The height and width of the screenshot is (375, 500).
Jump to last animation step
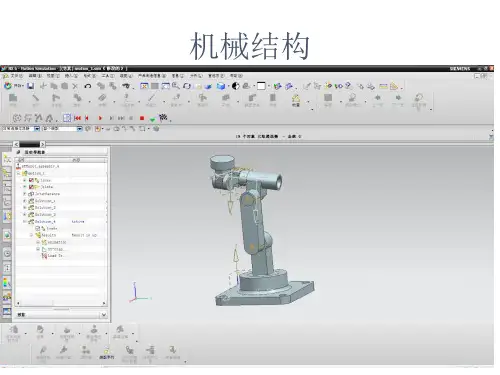pos(121,118)
